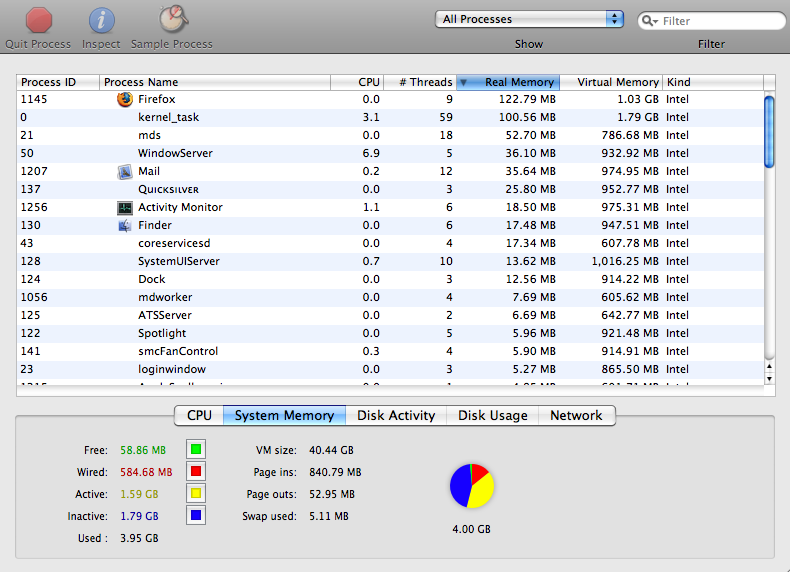
Task: Select the Spotlight process row
Action: 390,334
